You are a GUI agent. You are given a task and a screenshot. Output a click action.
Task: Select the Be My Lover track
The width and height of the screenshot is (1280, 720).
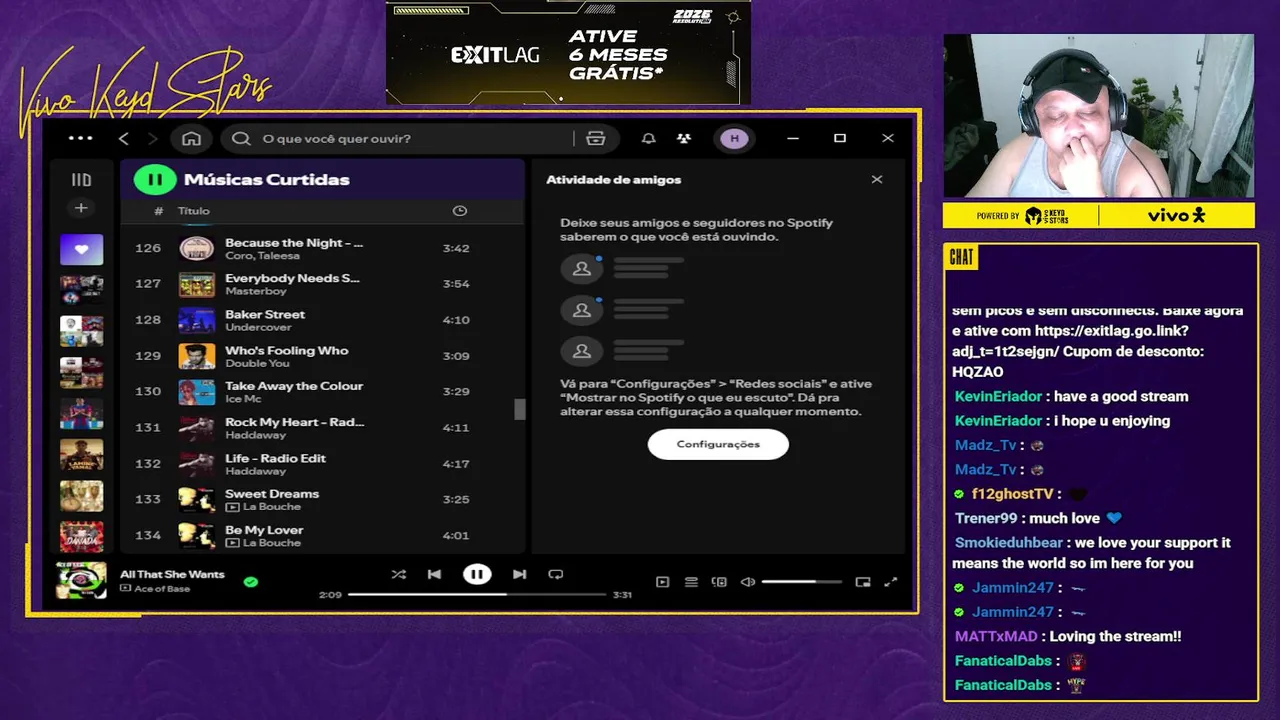(x=322, y=536)
